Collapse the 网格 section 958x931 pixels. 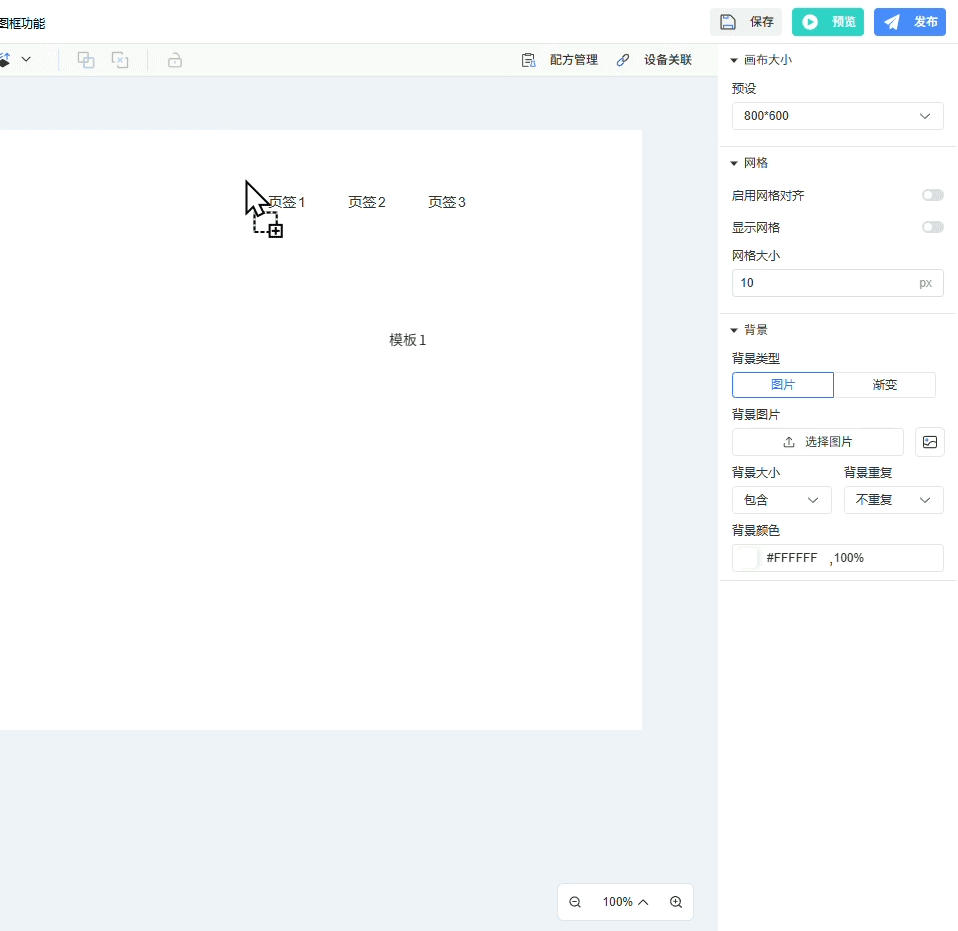(x=734, y=163)
